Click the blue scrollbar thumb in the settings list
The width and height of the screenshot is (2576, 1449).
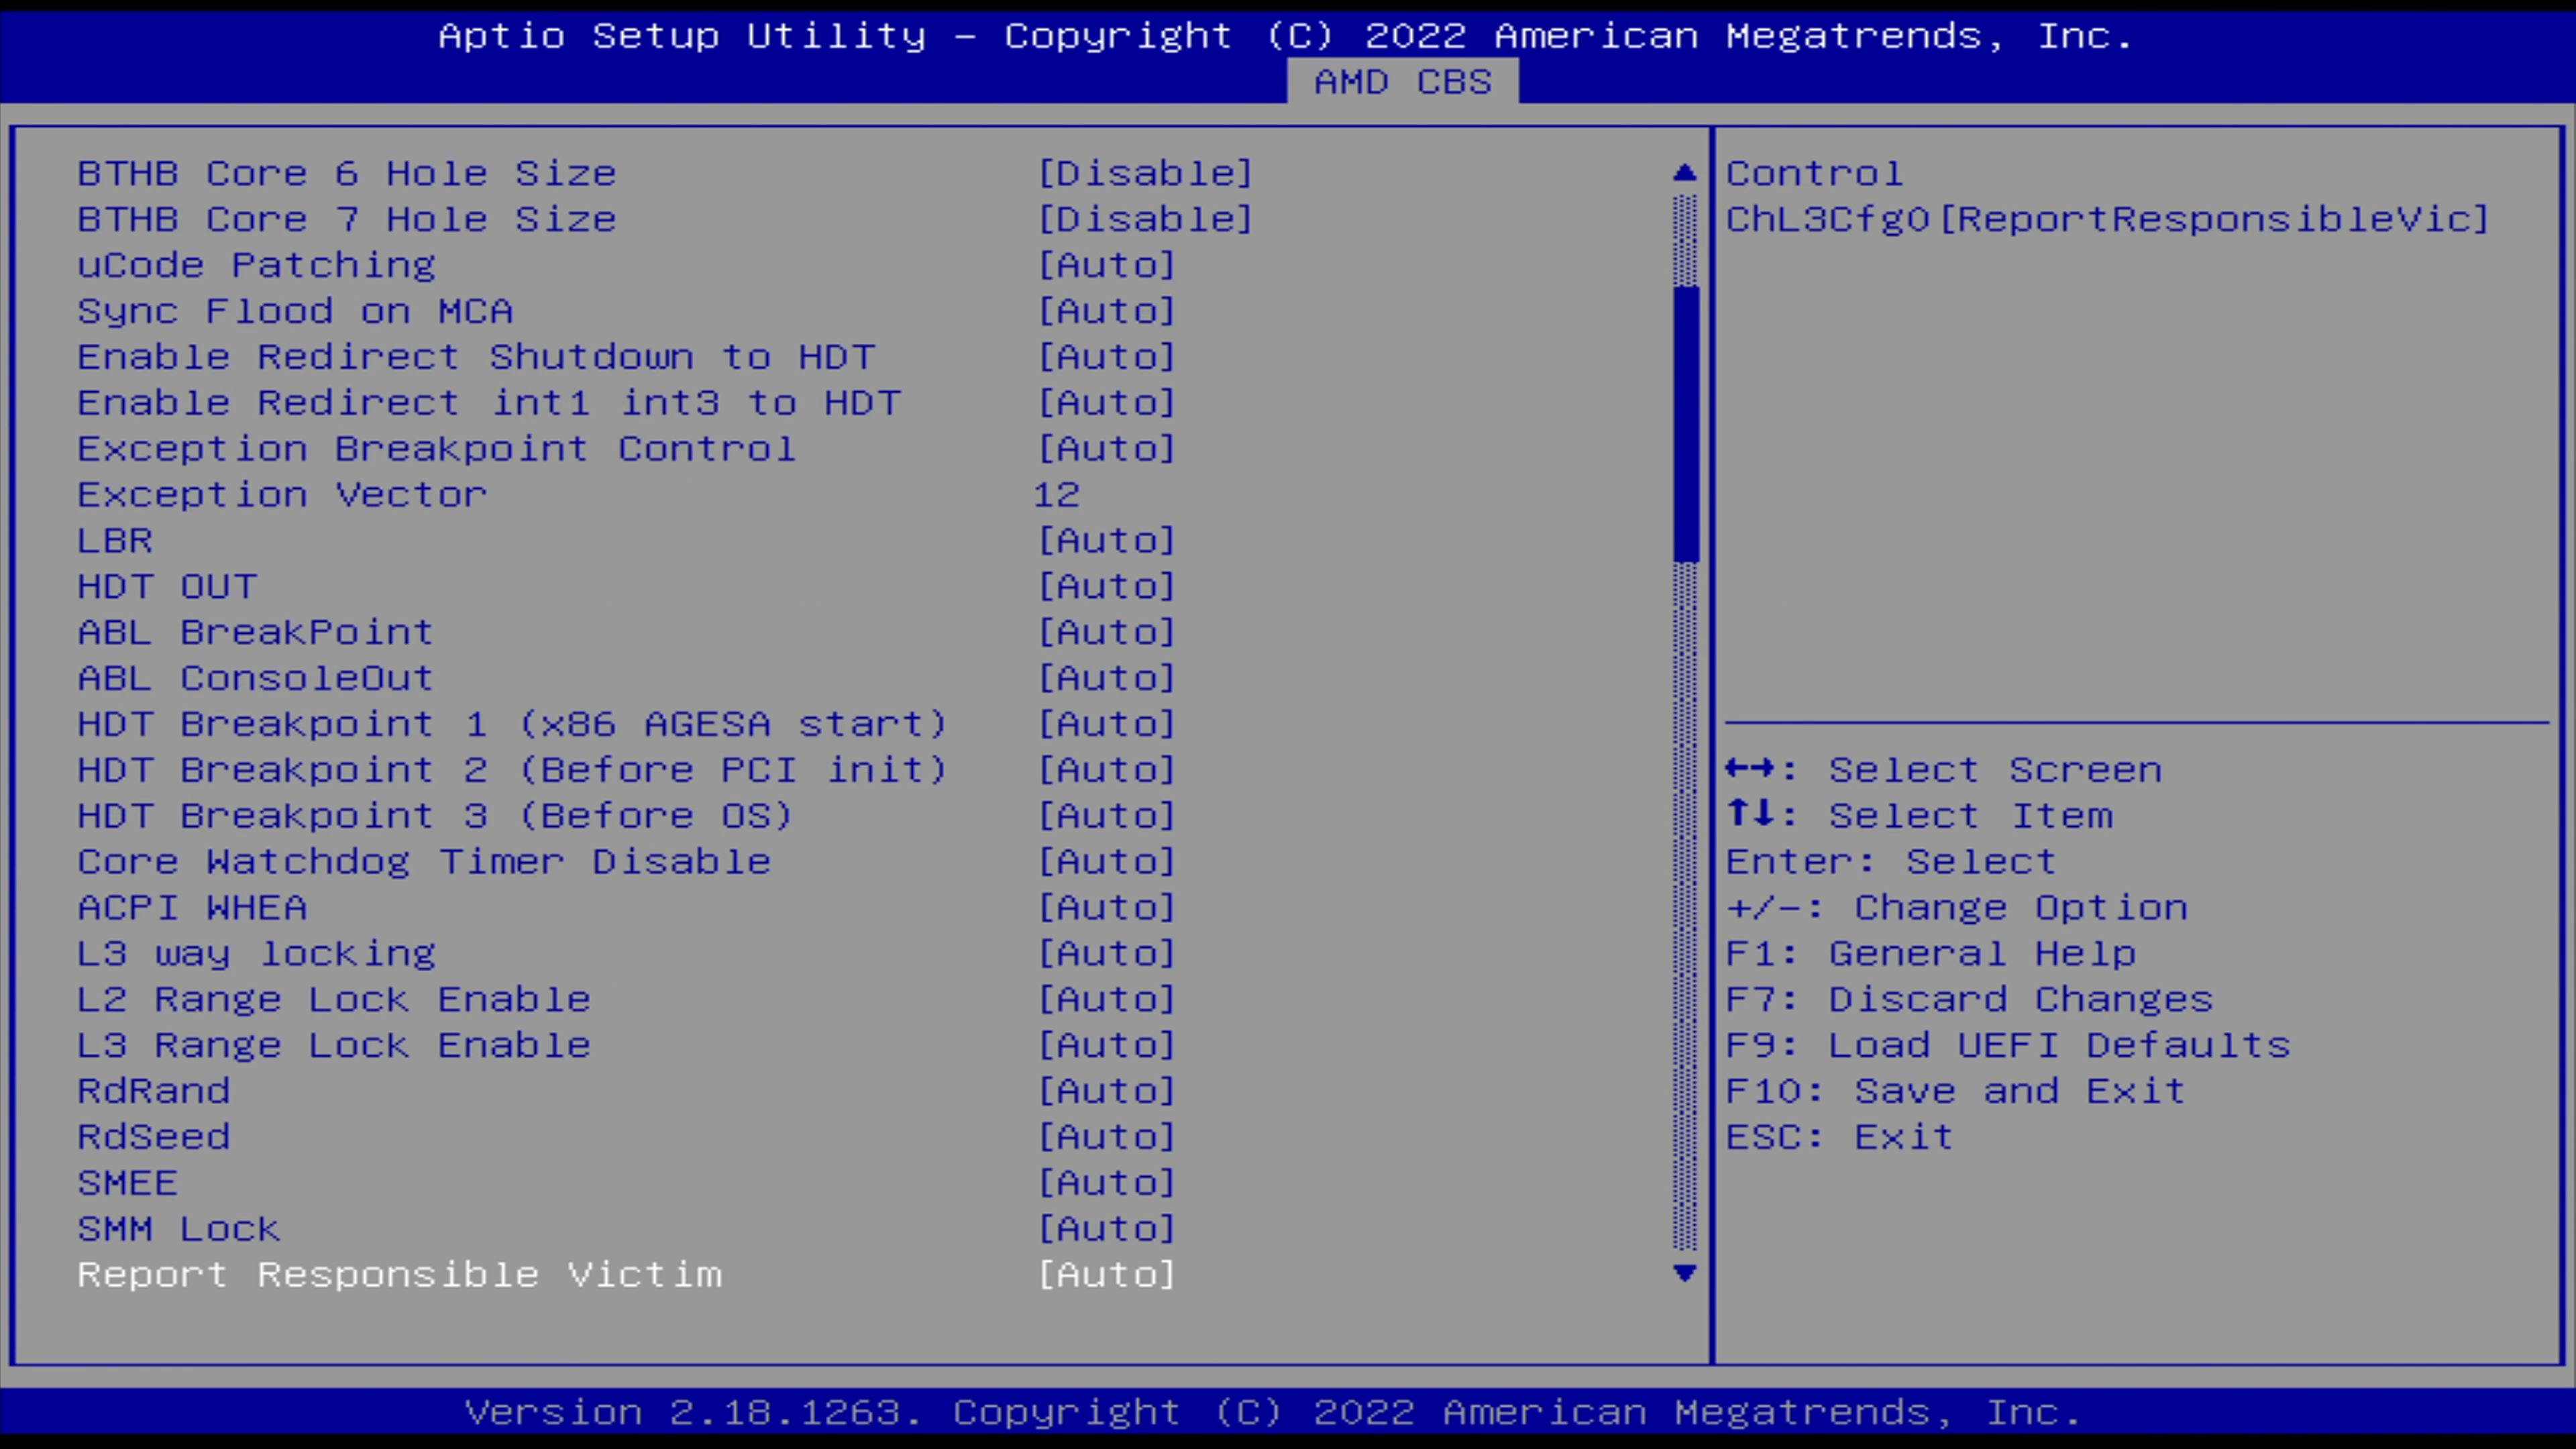1685,424
